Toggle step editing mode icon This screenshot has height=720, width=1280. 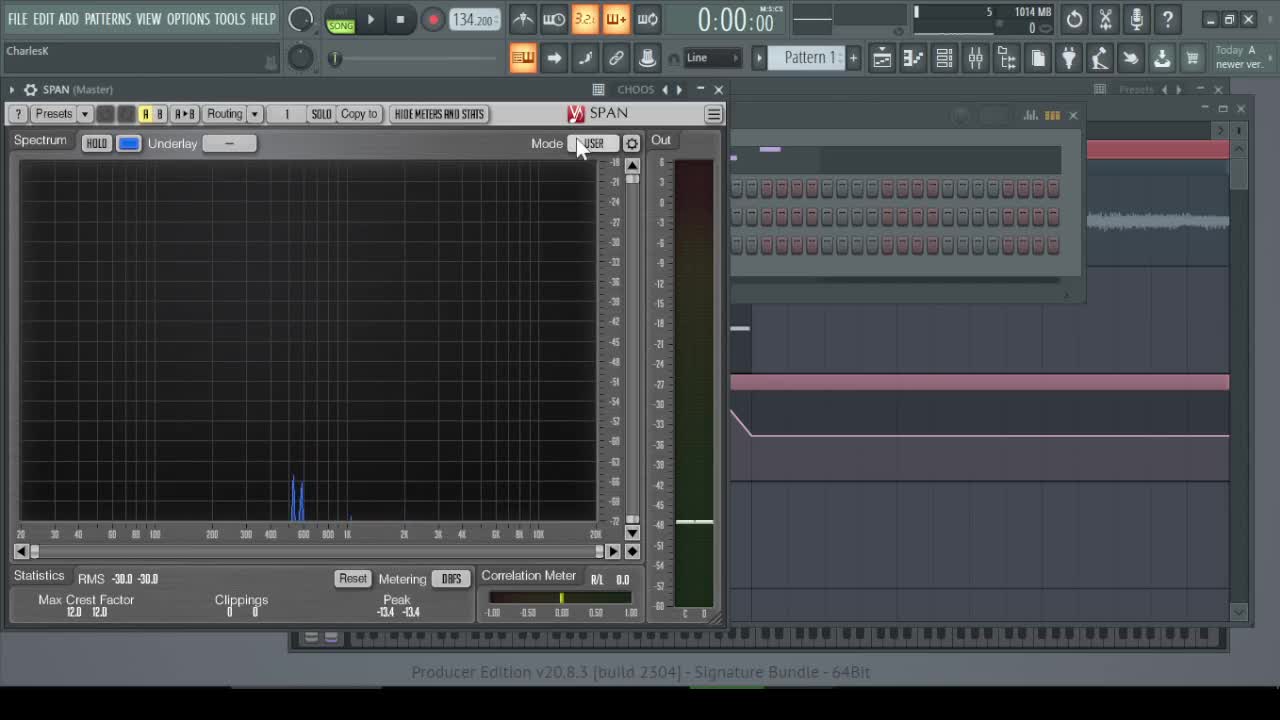[585, 58]
